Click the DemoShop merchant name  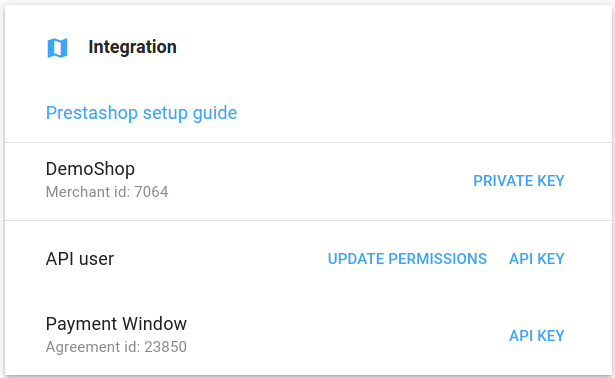90,169
